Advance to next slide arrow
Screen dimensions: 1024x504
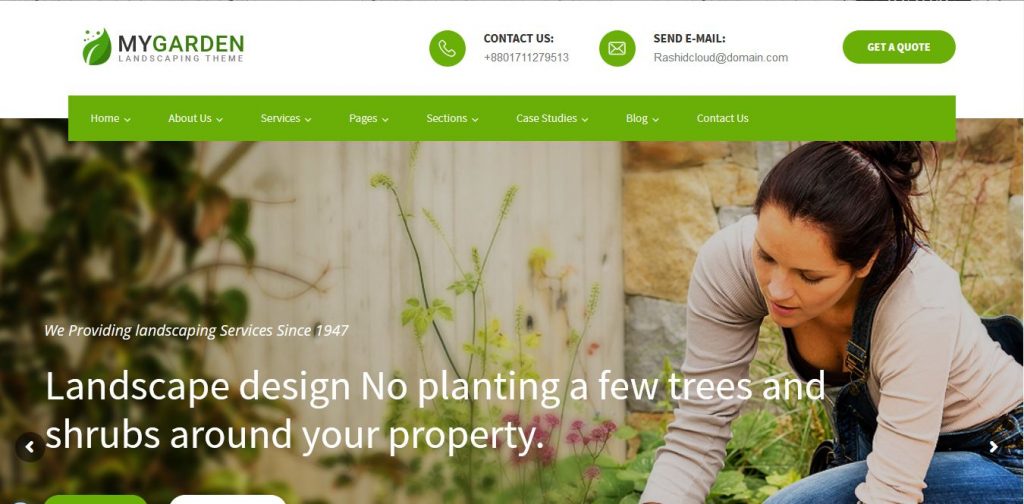pyautogui.click(x=993, y=447)
